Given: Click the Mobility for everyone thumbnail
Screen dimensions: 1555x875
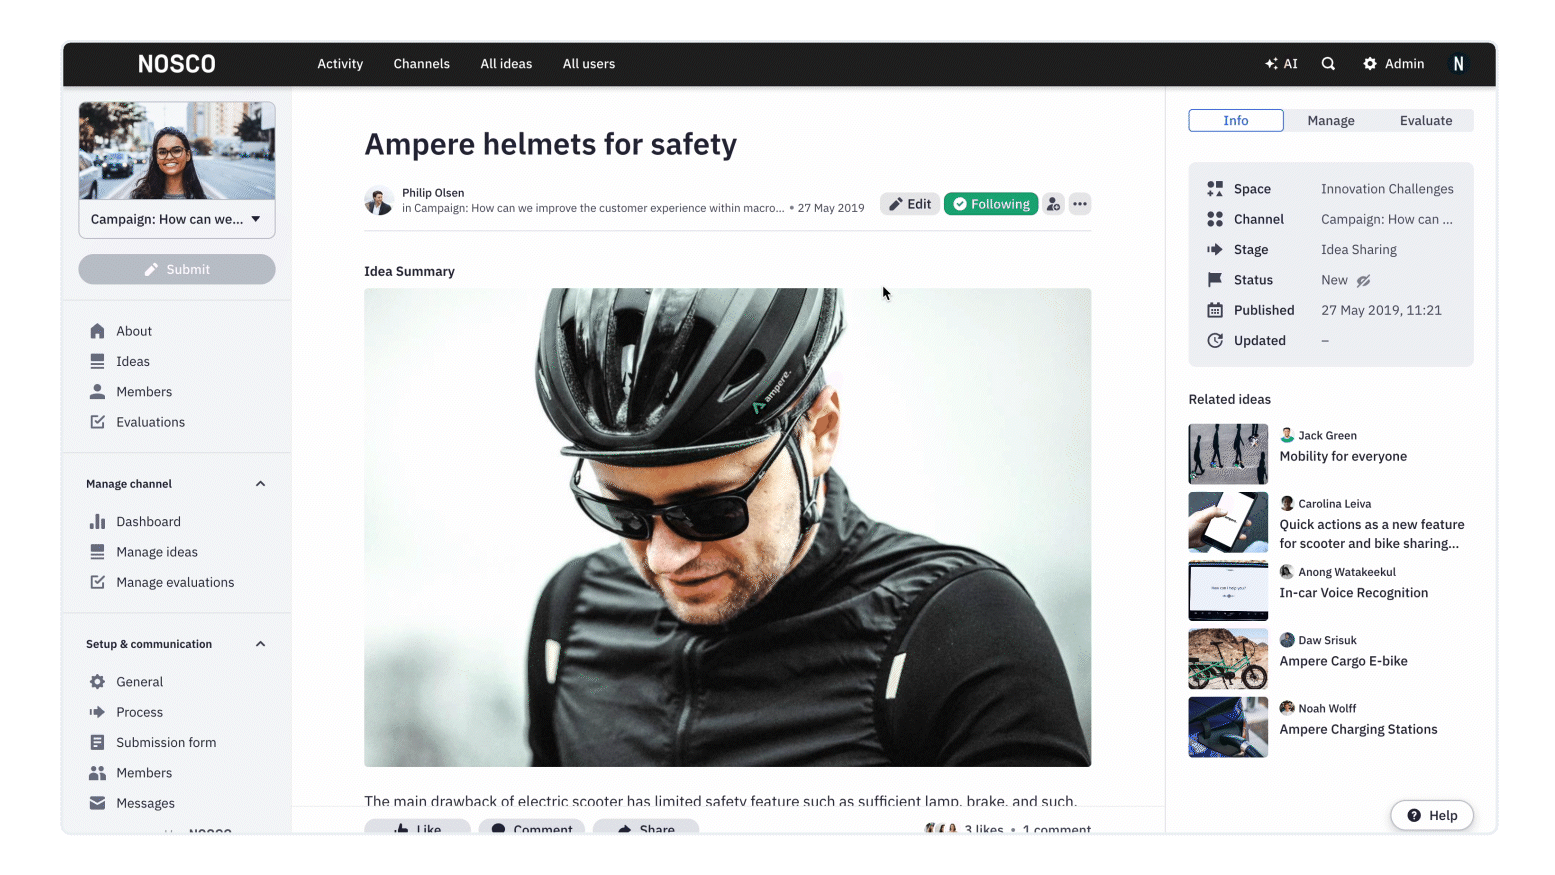Looking at the screenshot, I should click(x=1228, y=454).
